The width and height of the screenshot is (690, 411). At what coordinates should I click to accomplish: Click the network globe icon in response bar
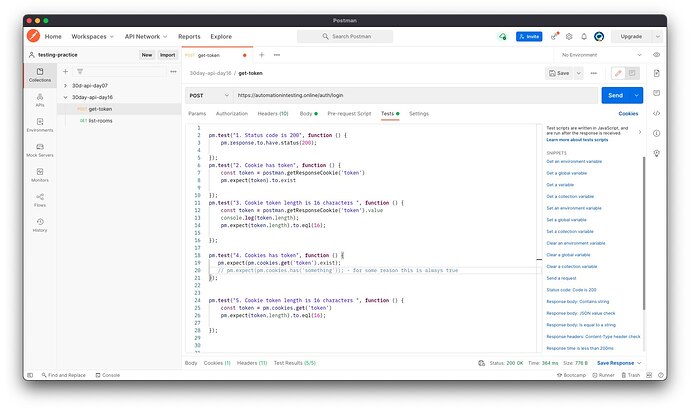[481, 363]
